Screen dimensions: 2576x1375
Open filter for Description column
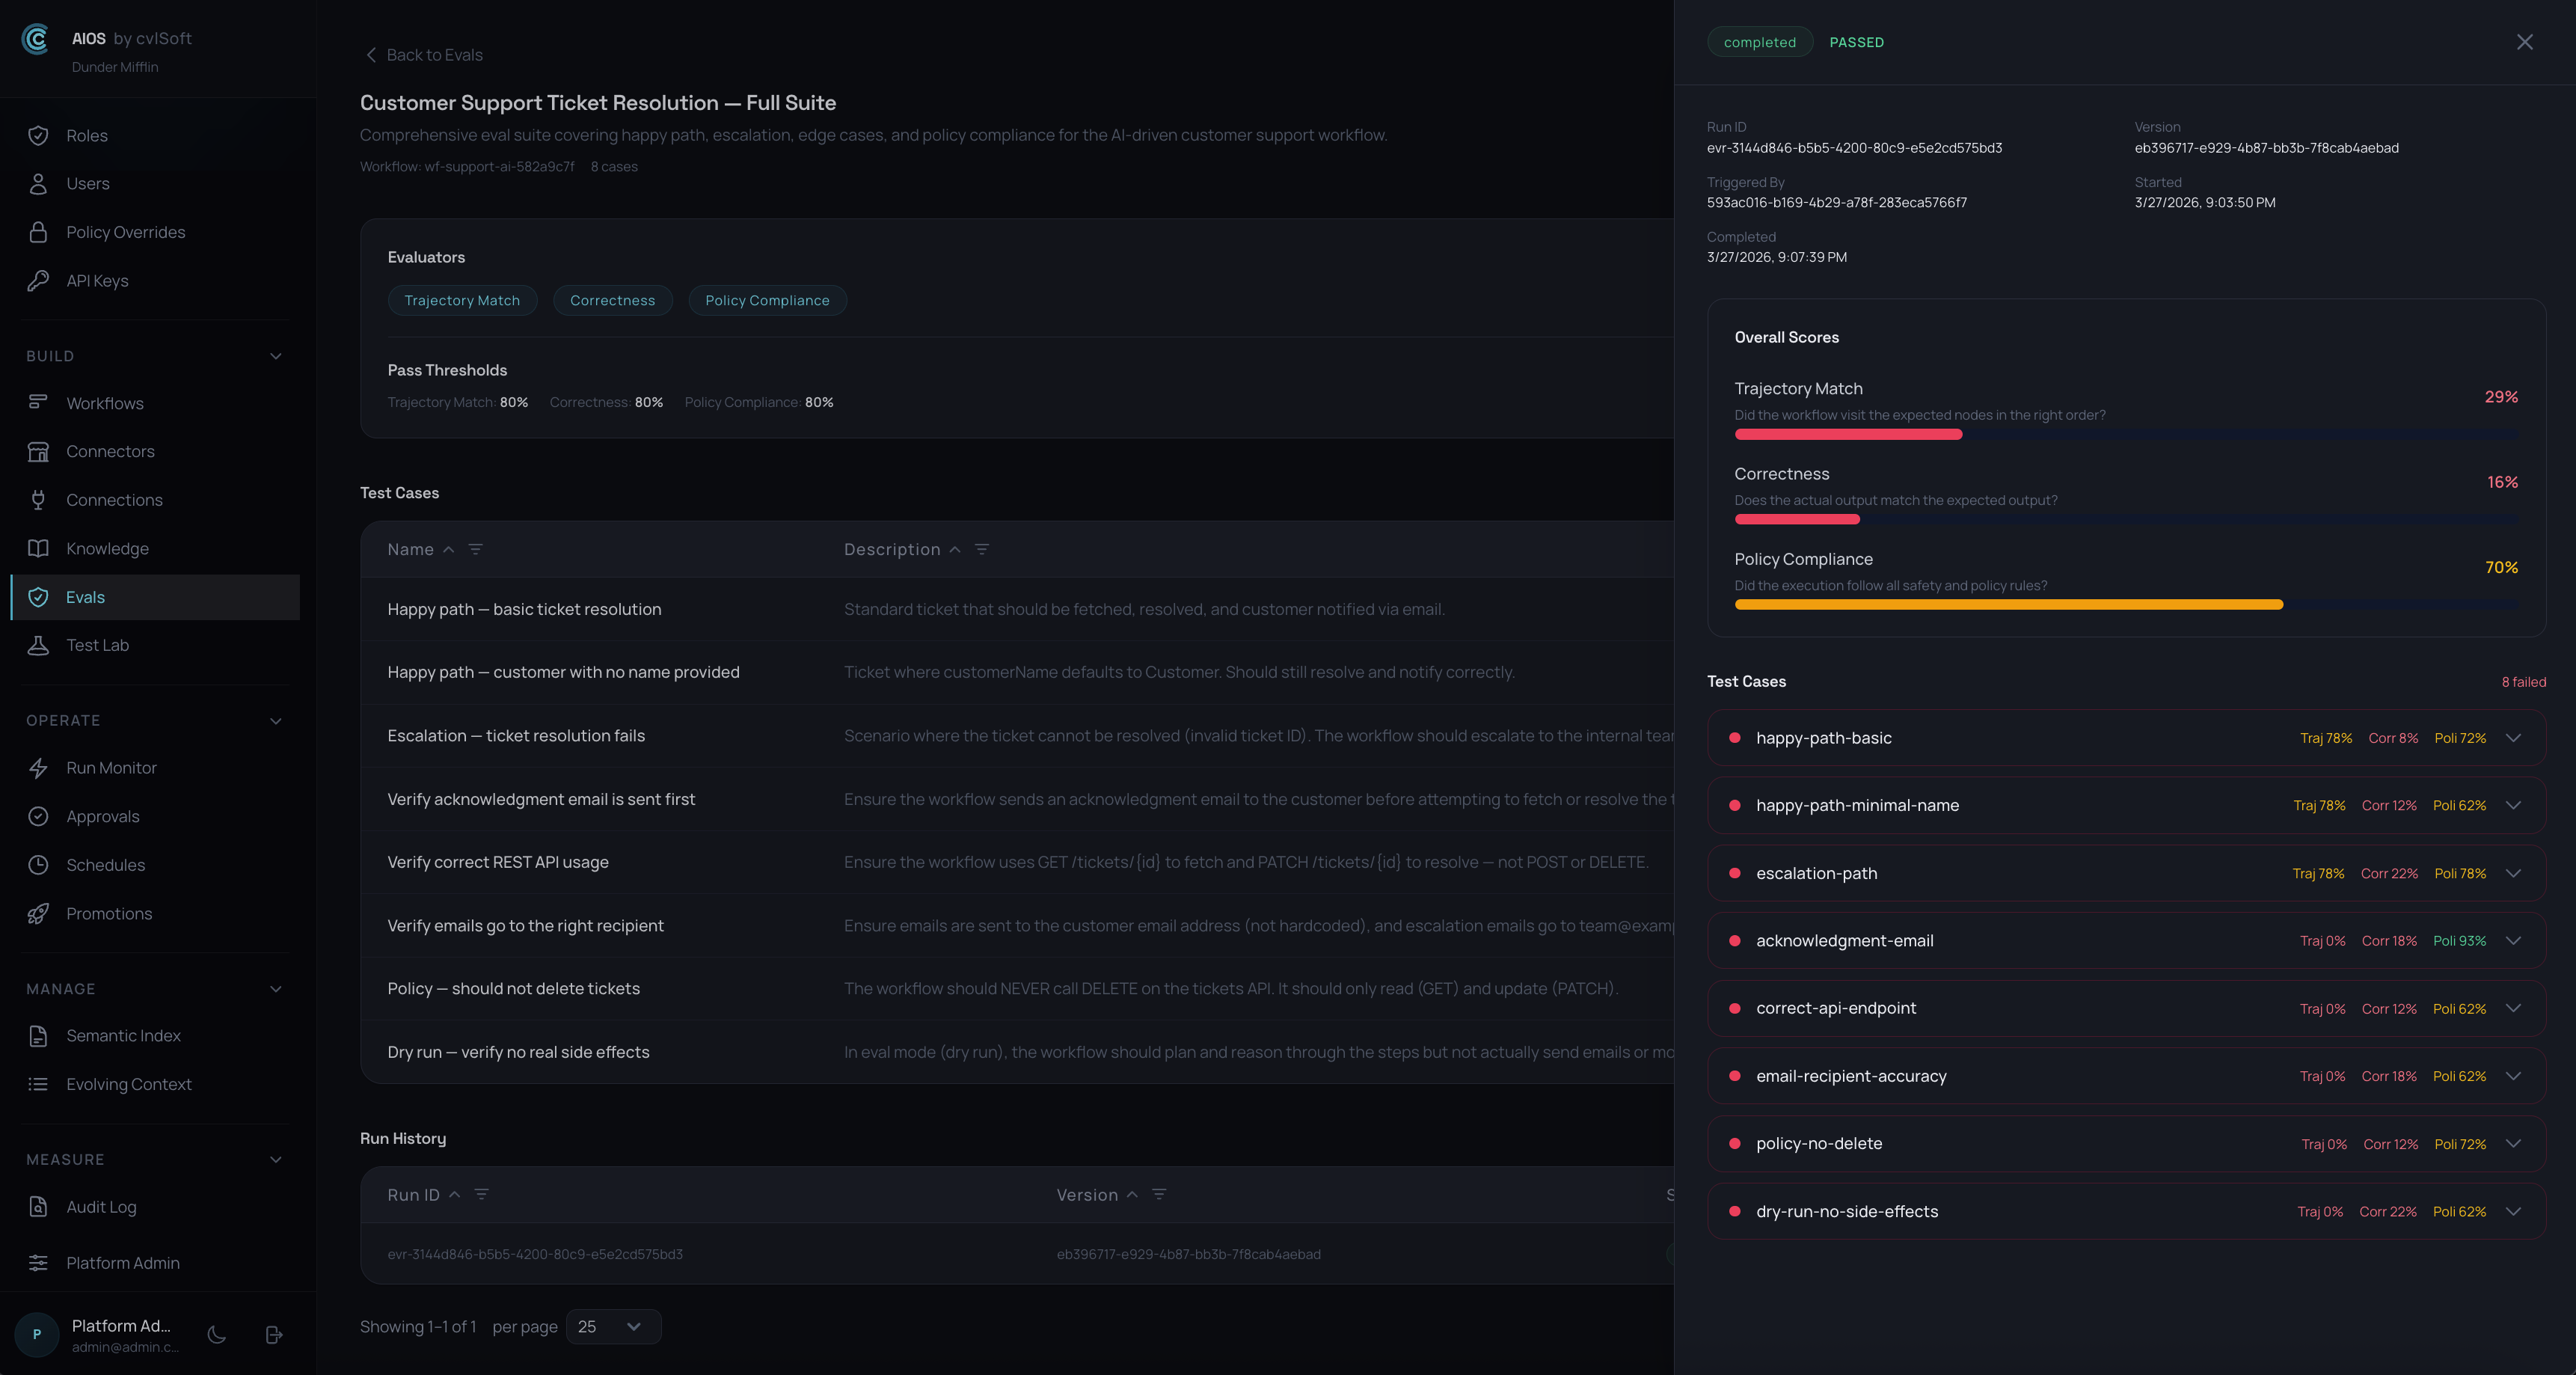tap(982, 549)
